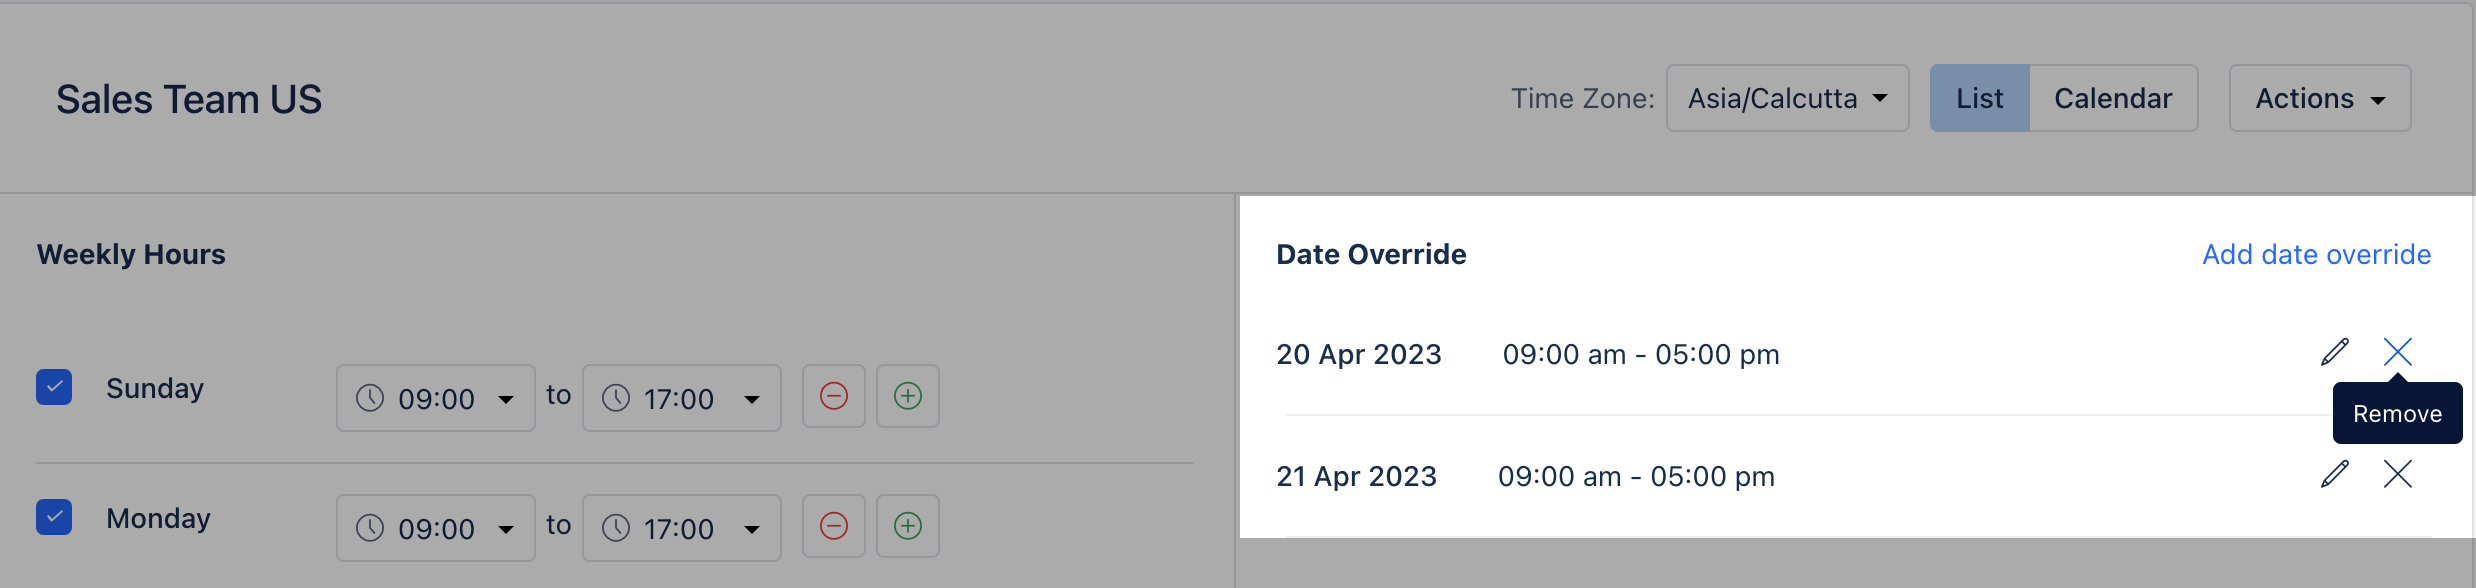This screenshot has height=588, width=2476.
Task: Add a Sunday time slot with green plus
Action: click(908, 396)
